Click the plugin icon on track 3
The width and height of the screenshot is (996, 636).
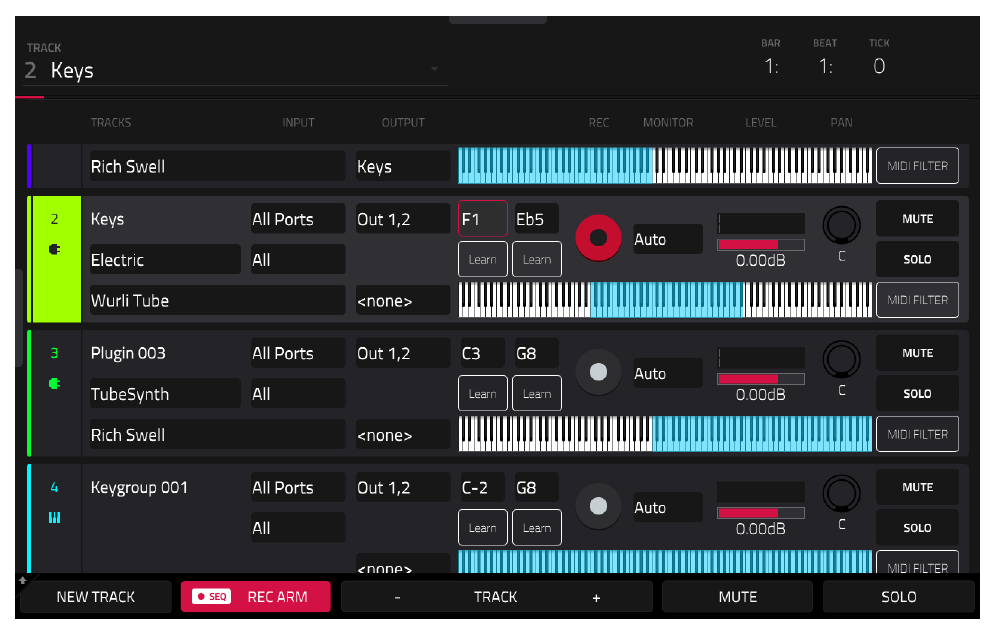[55, 383]
